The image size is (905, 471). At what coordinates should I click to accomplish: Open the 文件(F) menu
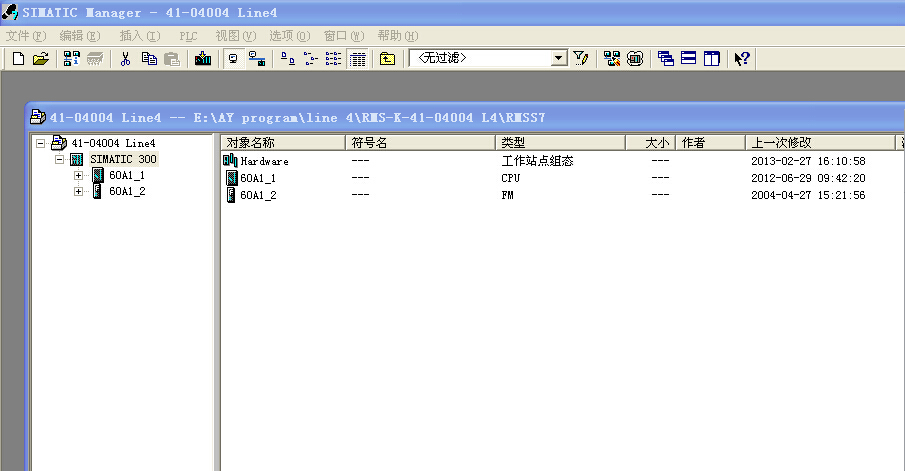pos(26,36)
